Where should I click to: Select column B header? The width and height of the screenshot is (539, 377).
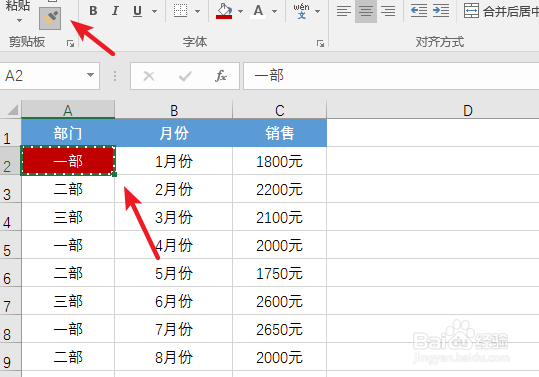(174, 110)
